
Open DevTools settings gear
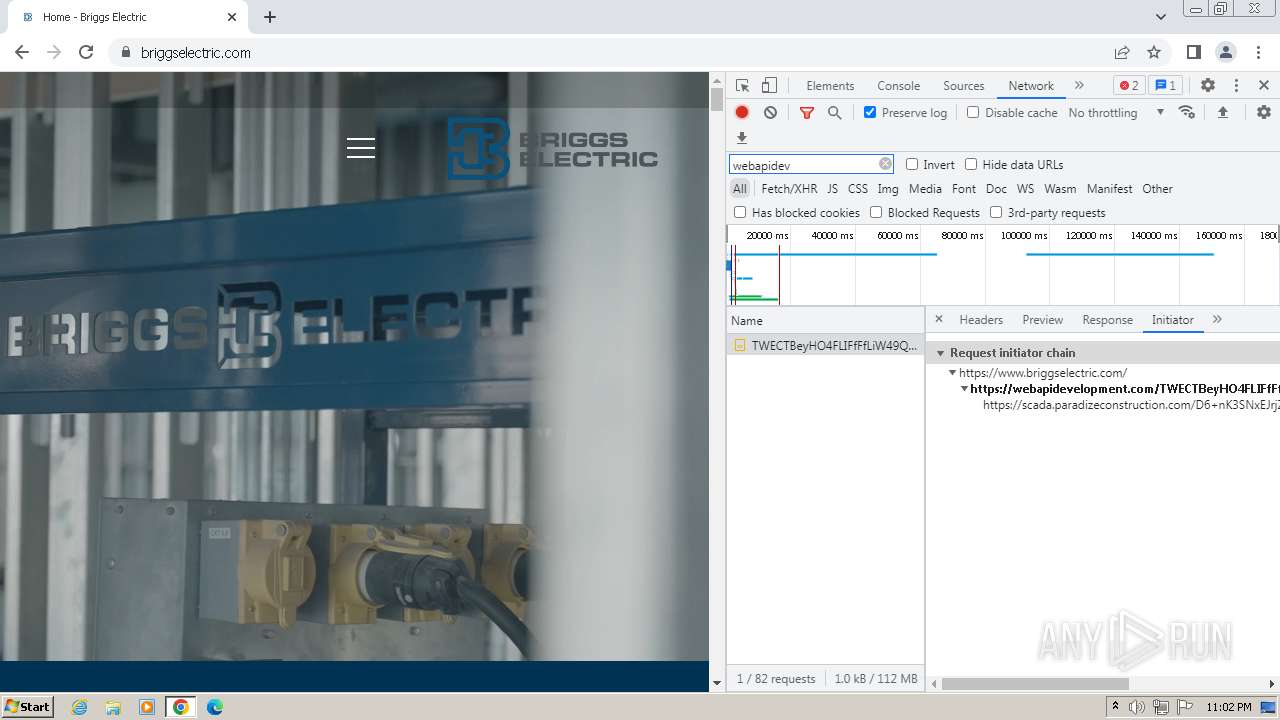tap(1208, 85)
